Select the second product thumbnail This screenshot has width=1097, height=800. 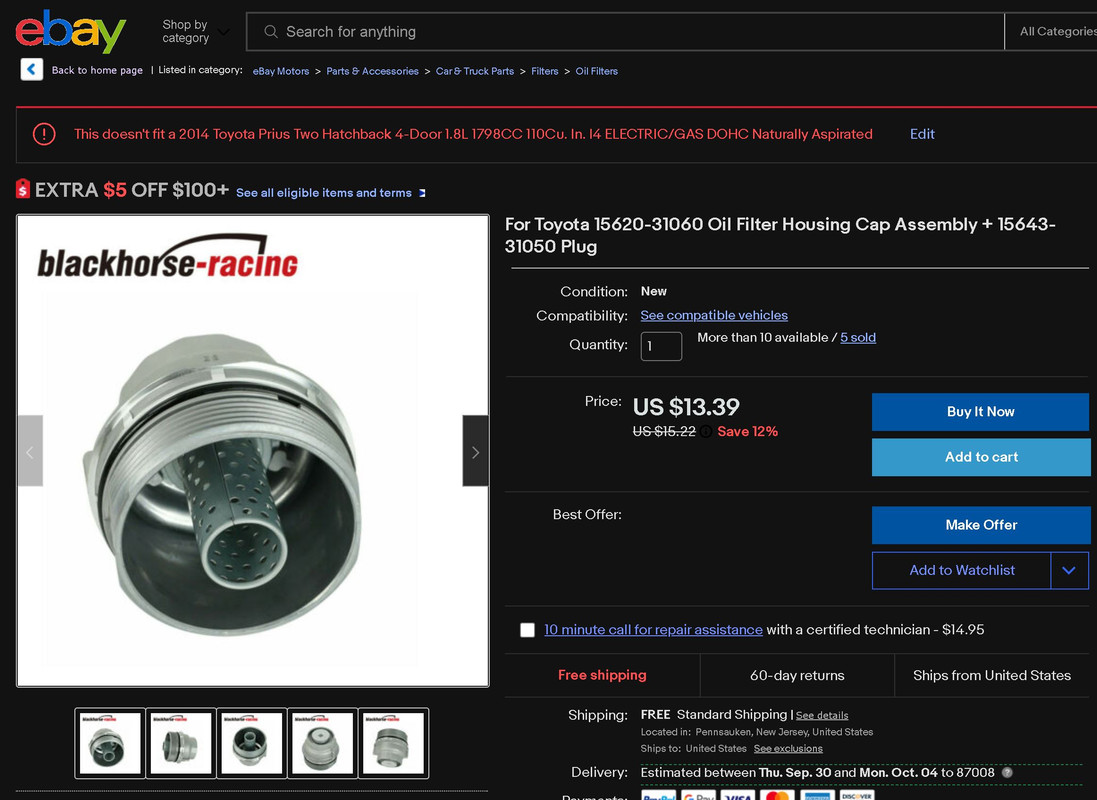point(181,743)
